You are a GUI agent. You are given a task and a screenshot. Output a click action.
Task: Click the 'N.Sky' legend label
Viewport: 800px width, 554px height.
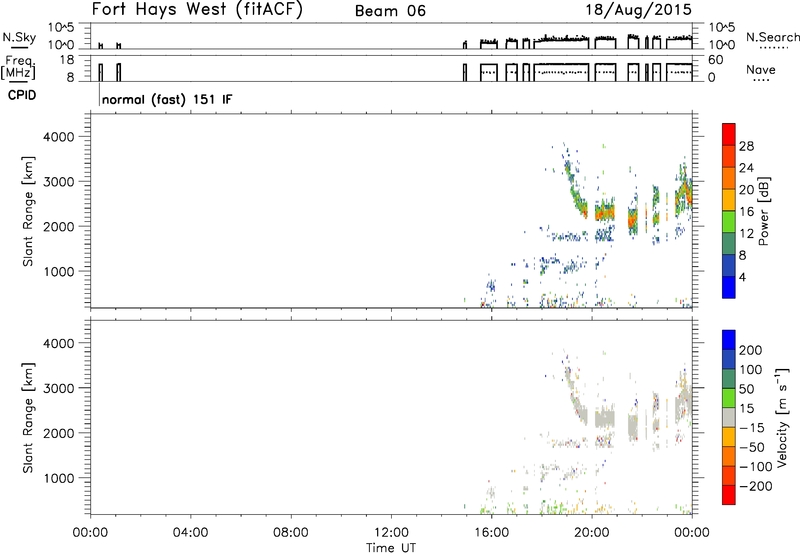click(19, 37)
